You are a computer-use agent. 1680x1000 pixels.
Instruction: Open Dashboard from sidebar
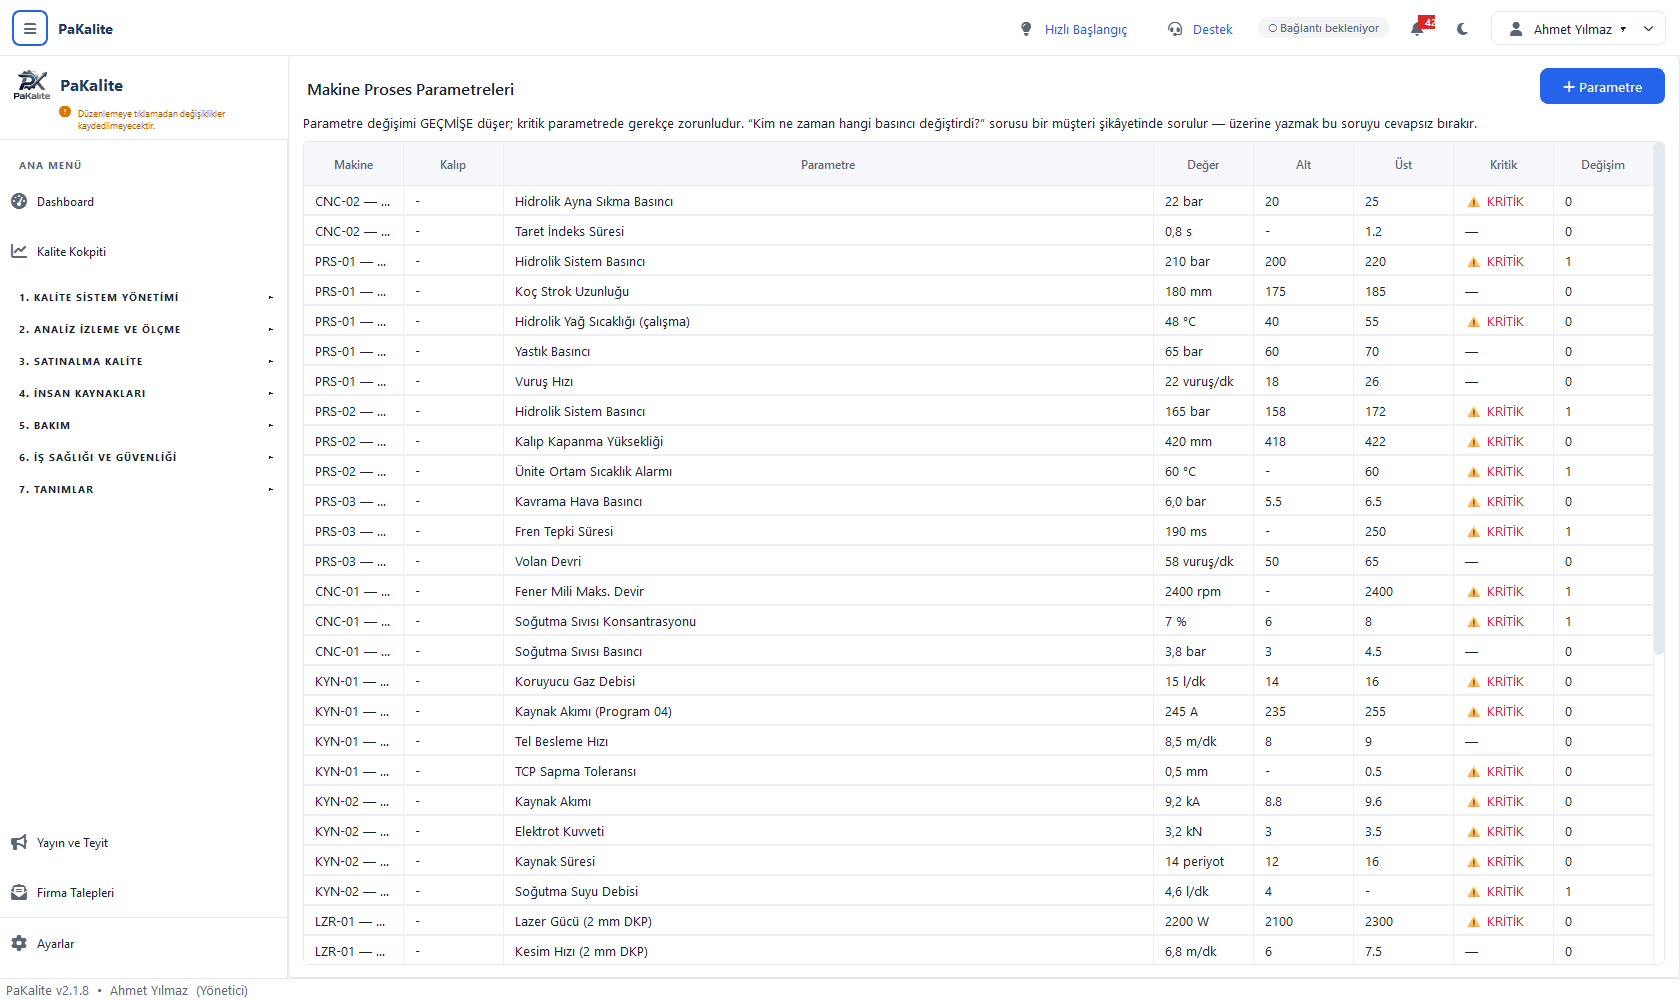pos(65,202)
